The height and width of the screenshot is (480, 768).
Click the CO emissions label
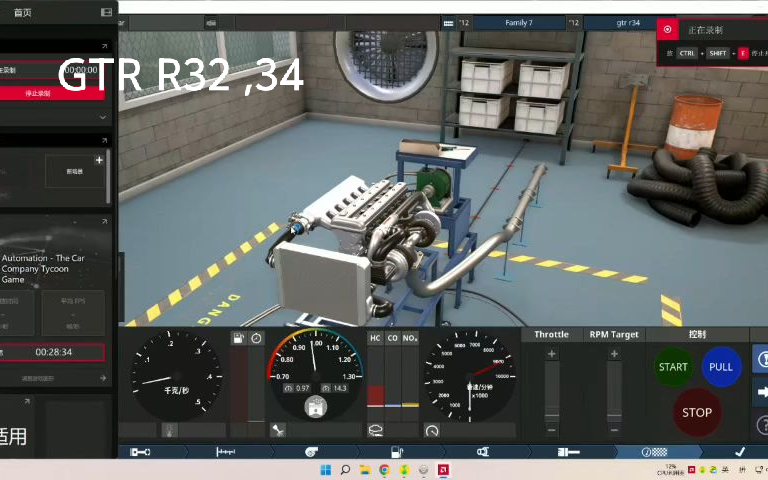click(393, 338)
